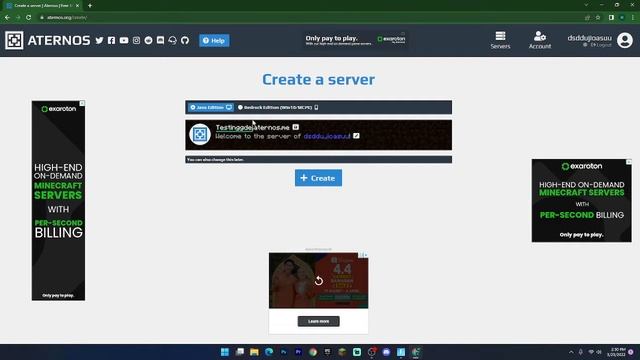This screenshot has width=640, height=360.
Task: Open Chrome from the taskbar
Action: coord(313,352)
